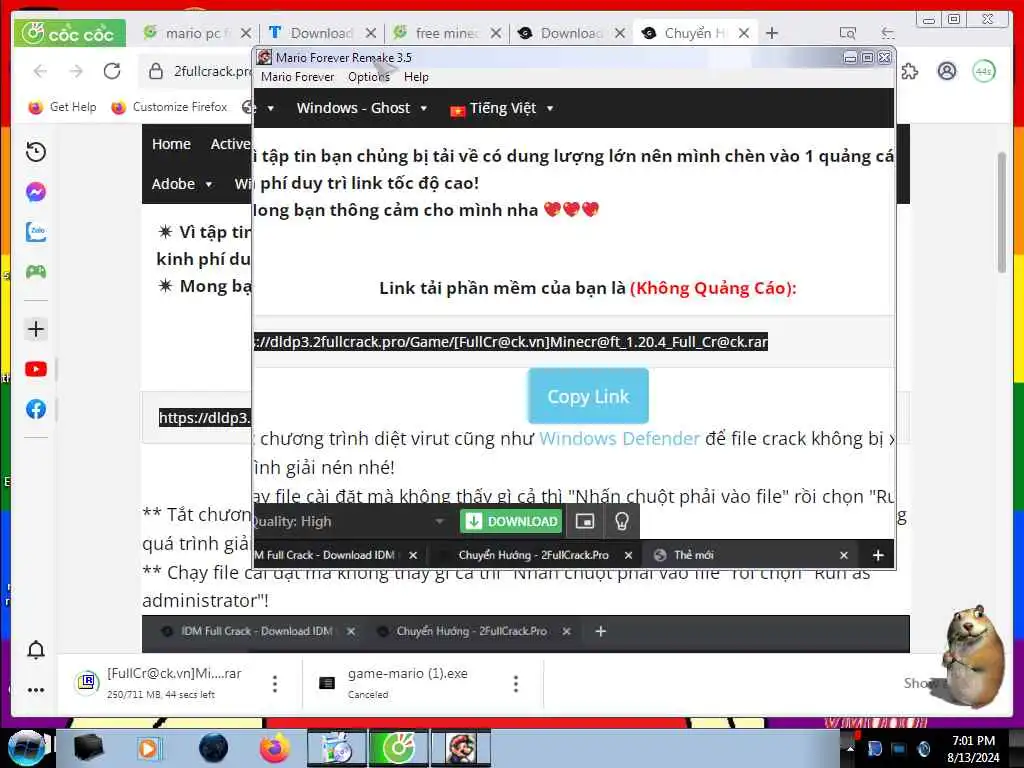Open Zalo from the browser sidebar
The height and width of the screenshot is (768, 1024).
(36, 231)
